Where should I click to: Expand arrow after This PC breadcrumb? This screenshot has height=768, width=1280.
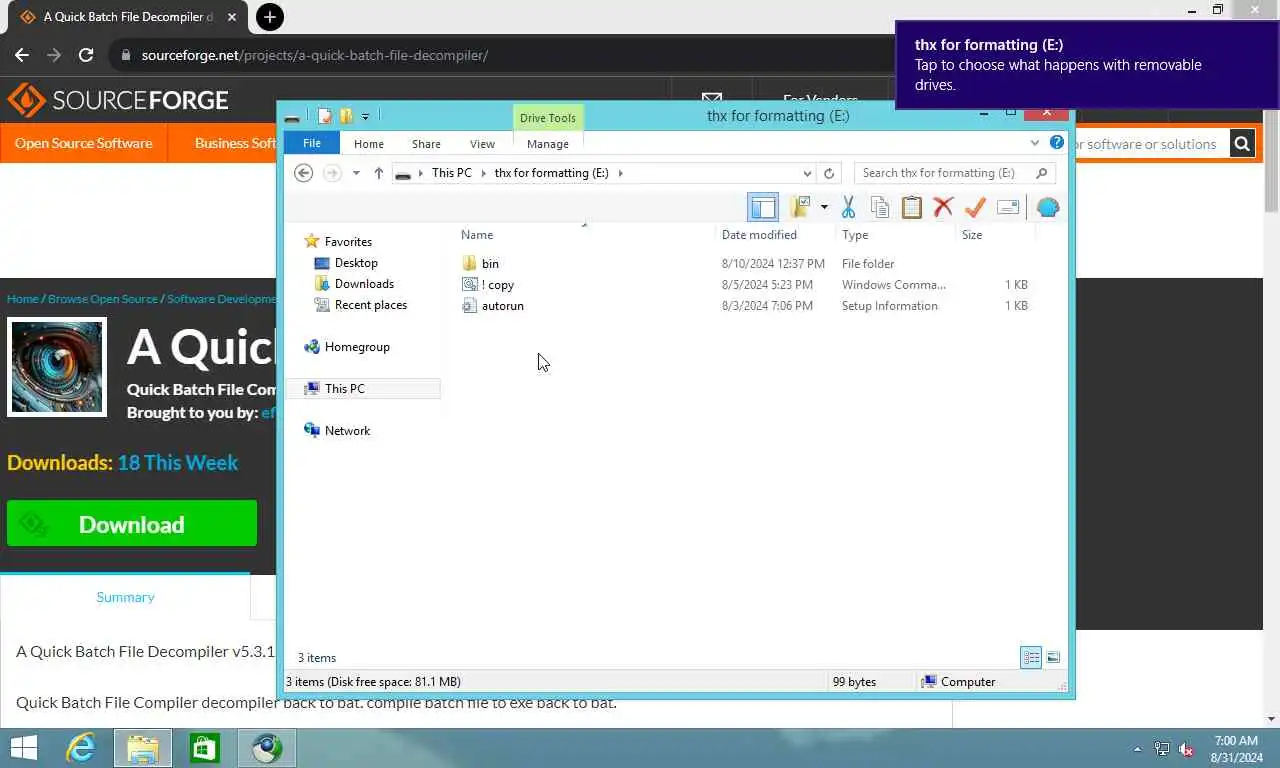coord(483,173)
